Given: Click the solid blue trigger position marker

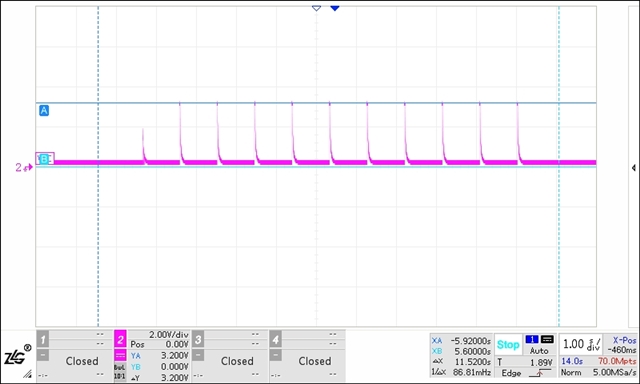Looking at the screenshot, I should [x=335, y=8].
